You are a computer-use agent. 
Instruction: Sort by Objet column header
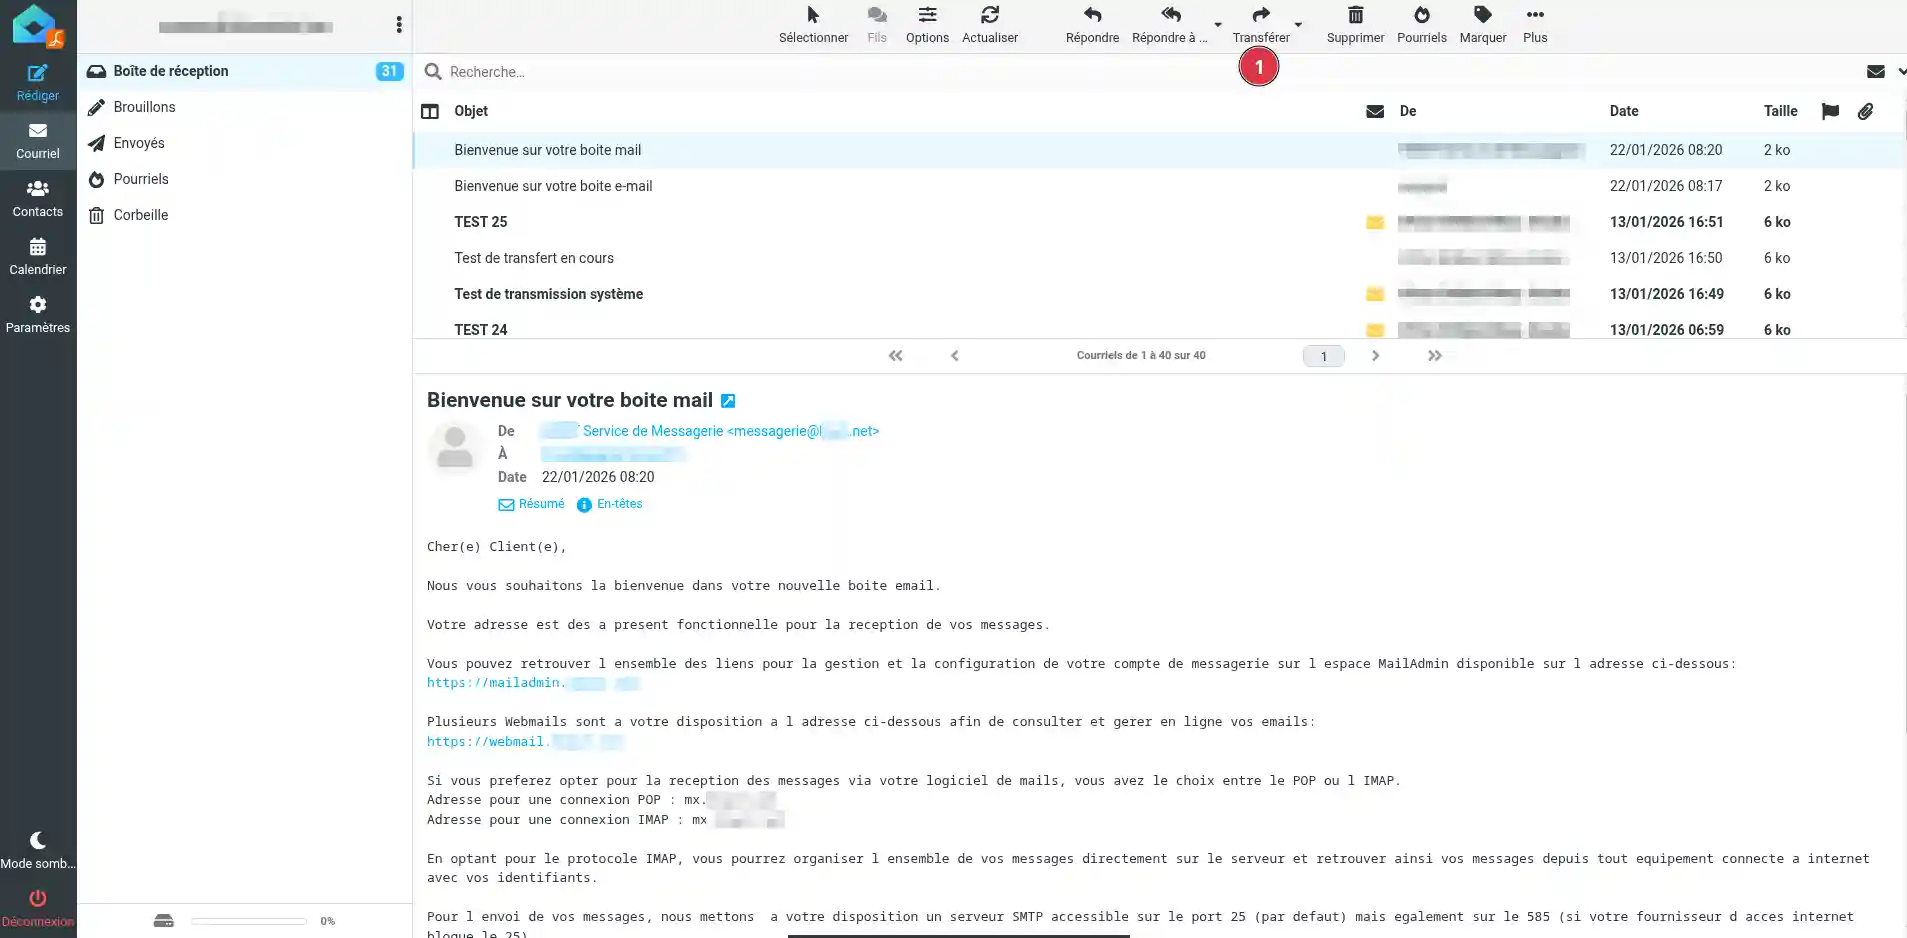(x=471, y=111)
